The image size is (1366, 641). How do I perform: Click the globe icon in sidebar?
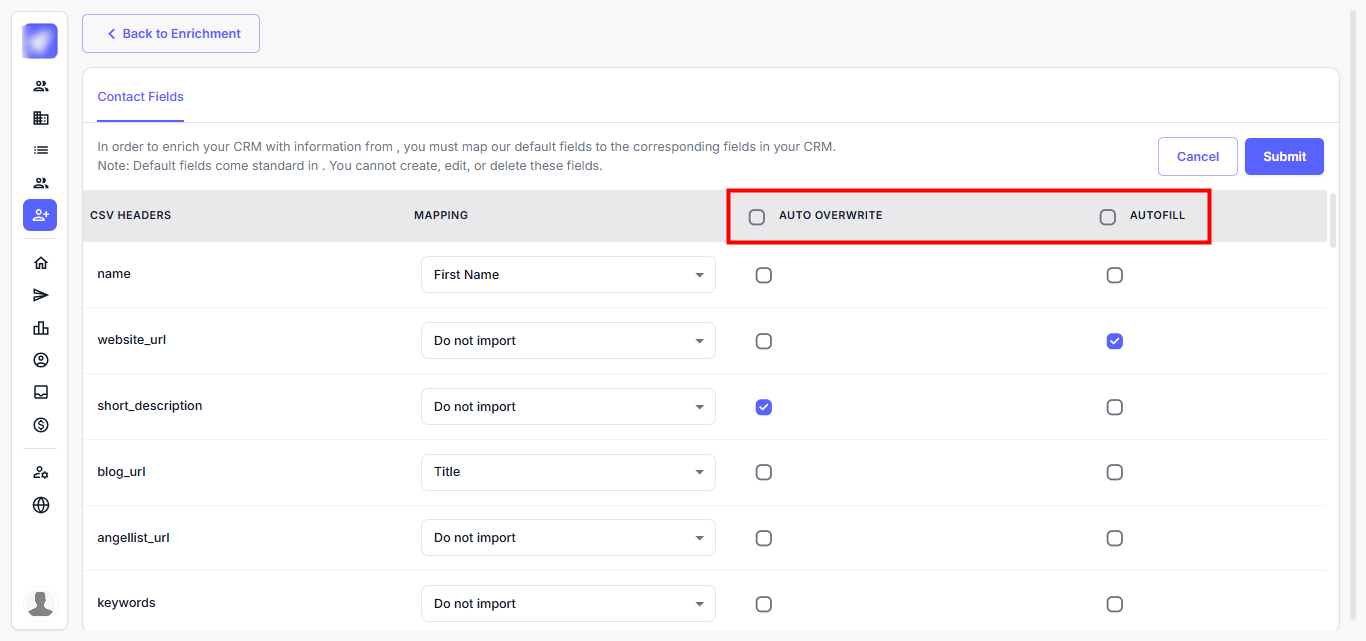point(40,505)
